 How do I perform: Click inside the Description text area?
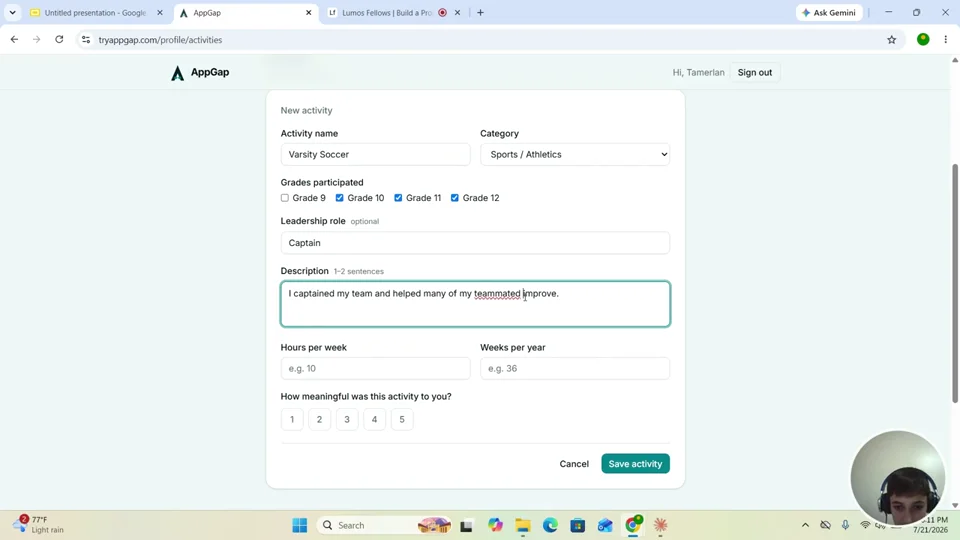pos(475,304)
